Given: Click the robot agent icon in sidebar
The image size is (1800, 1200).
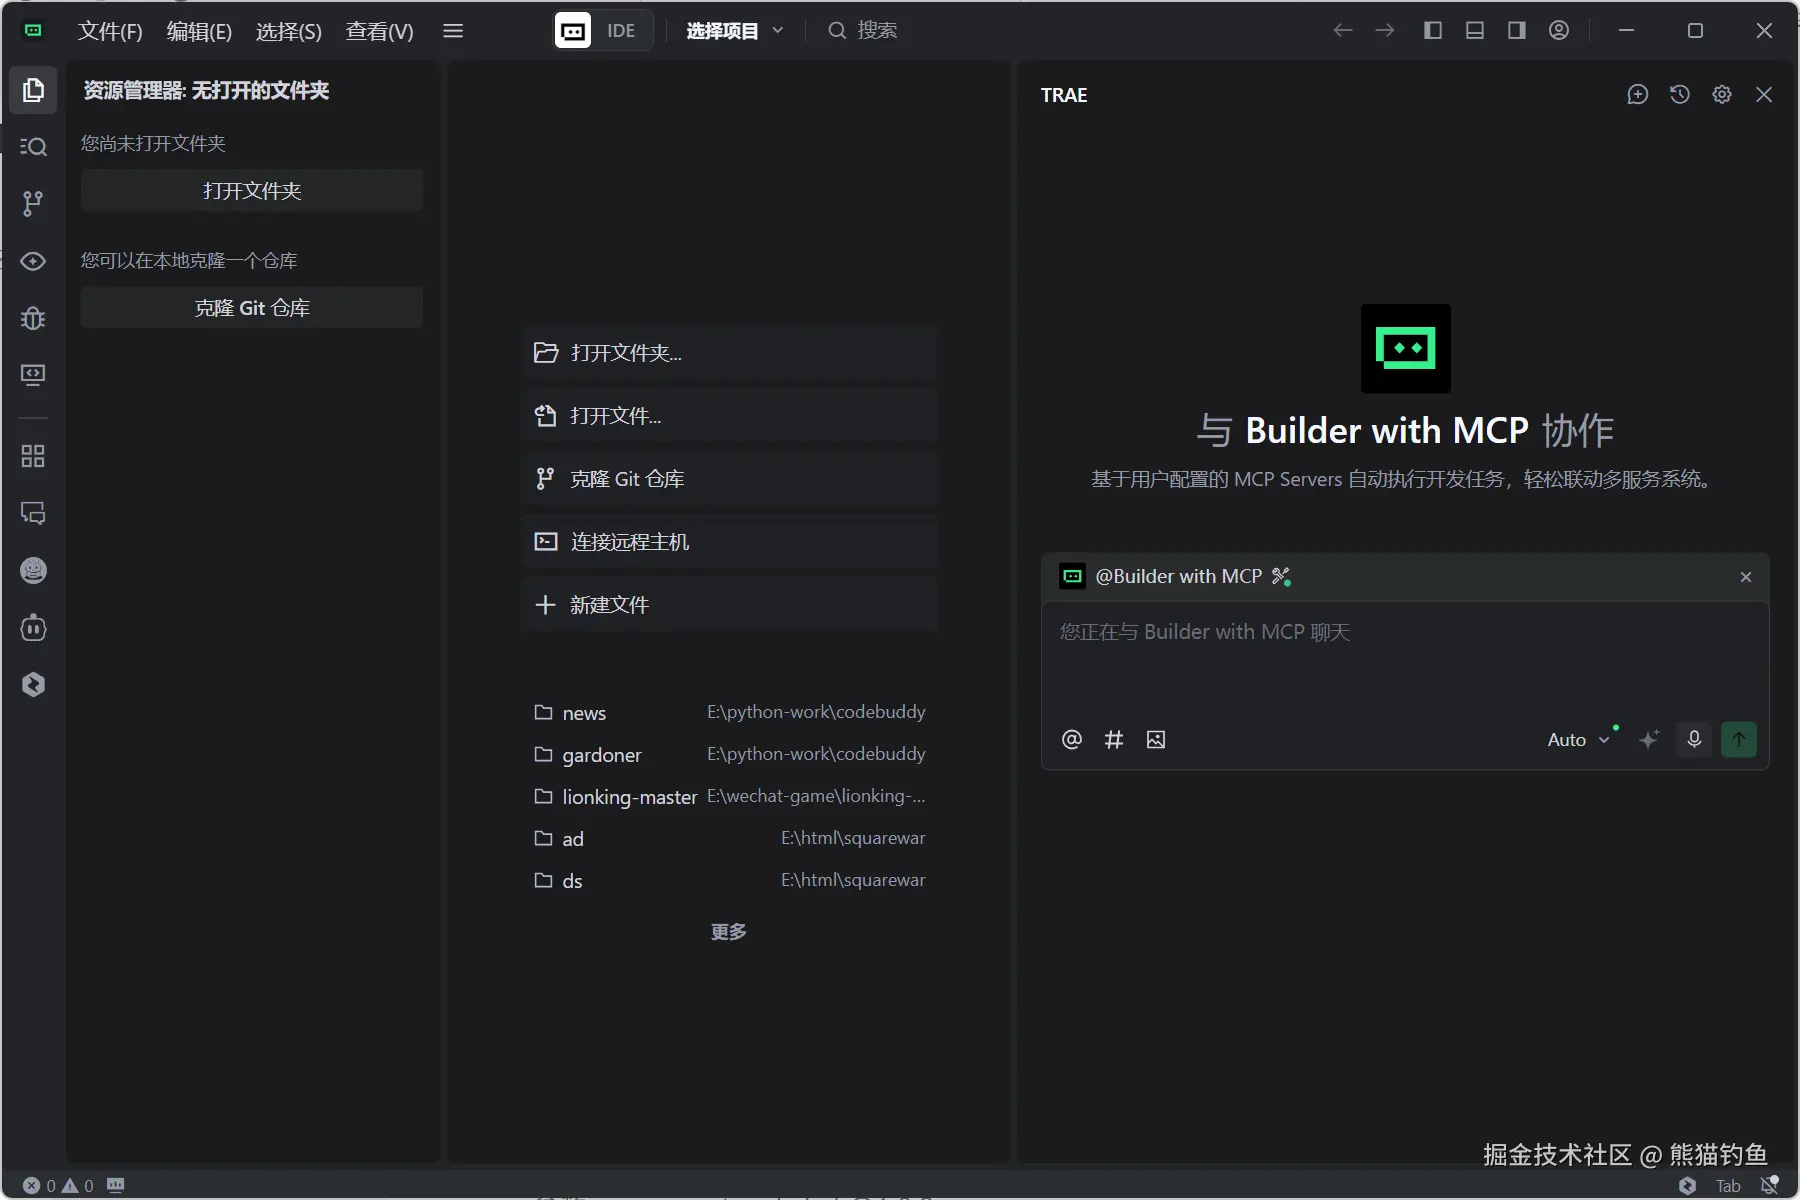Looking at the screenshot, I should pos(33,628).
